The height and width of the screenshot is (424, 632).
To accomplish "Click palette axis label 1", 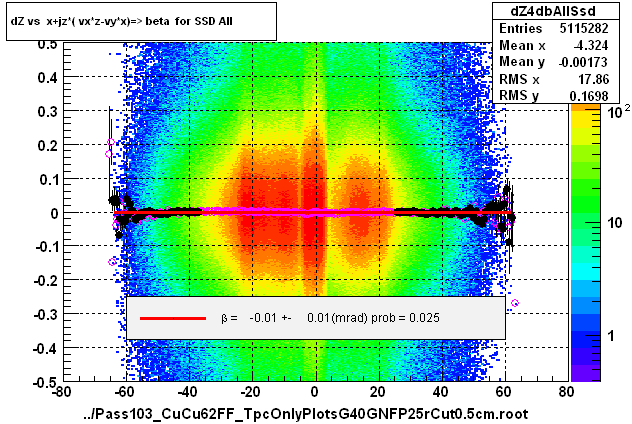I will pyautogui.click(x=611, y=336).
